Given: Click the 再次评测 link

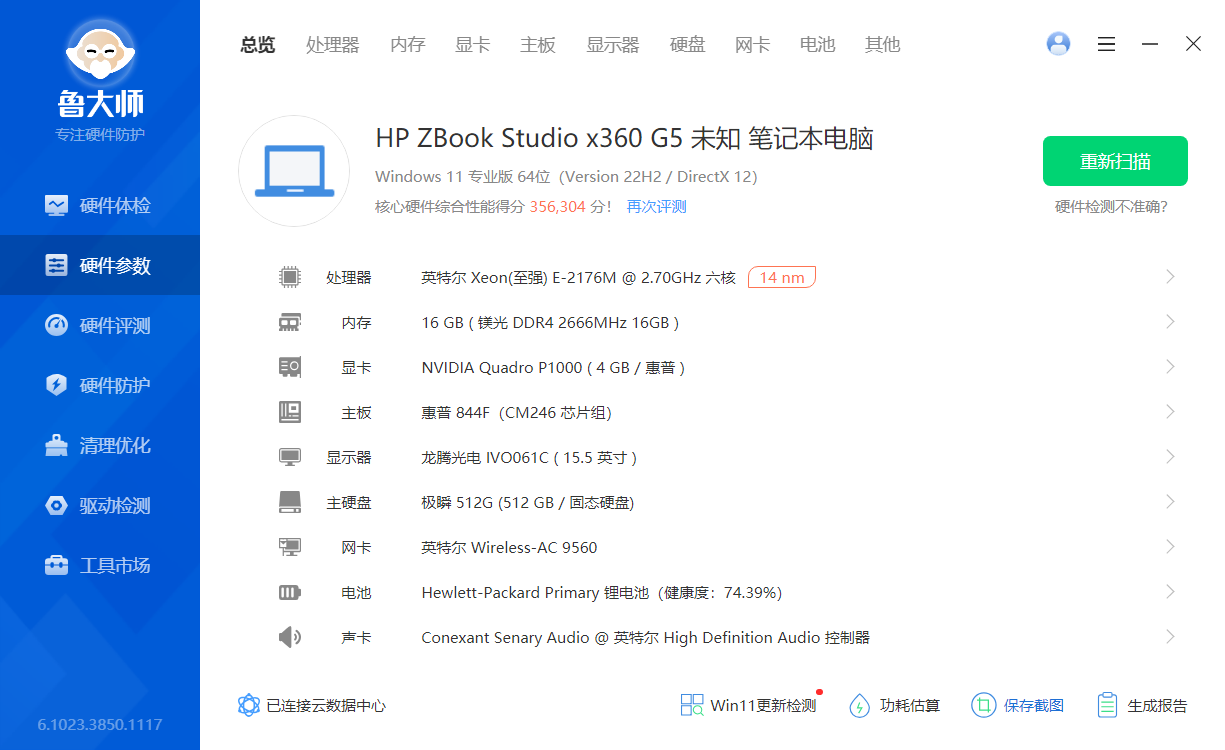Looking at the screenshot, I should (656, 207).
